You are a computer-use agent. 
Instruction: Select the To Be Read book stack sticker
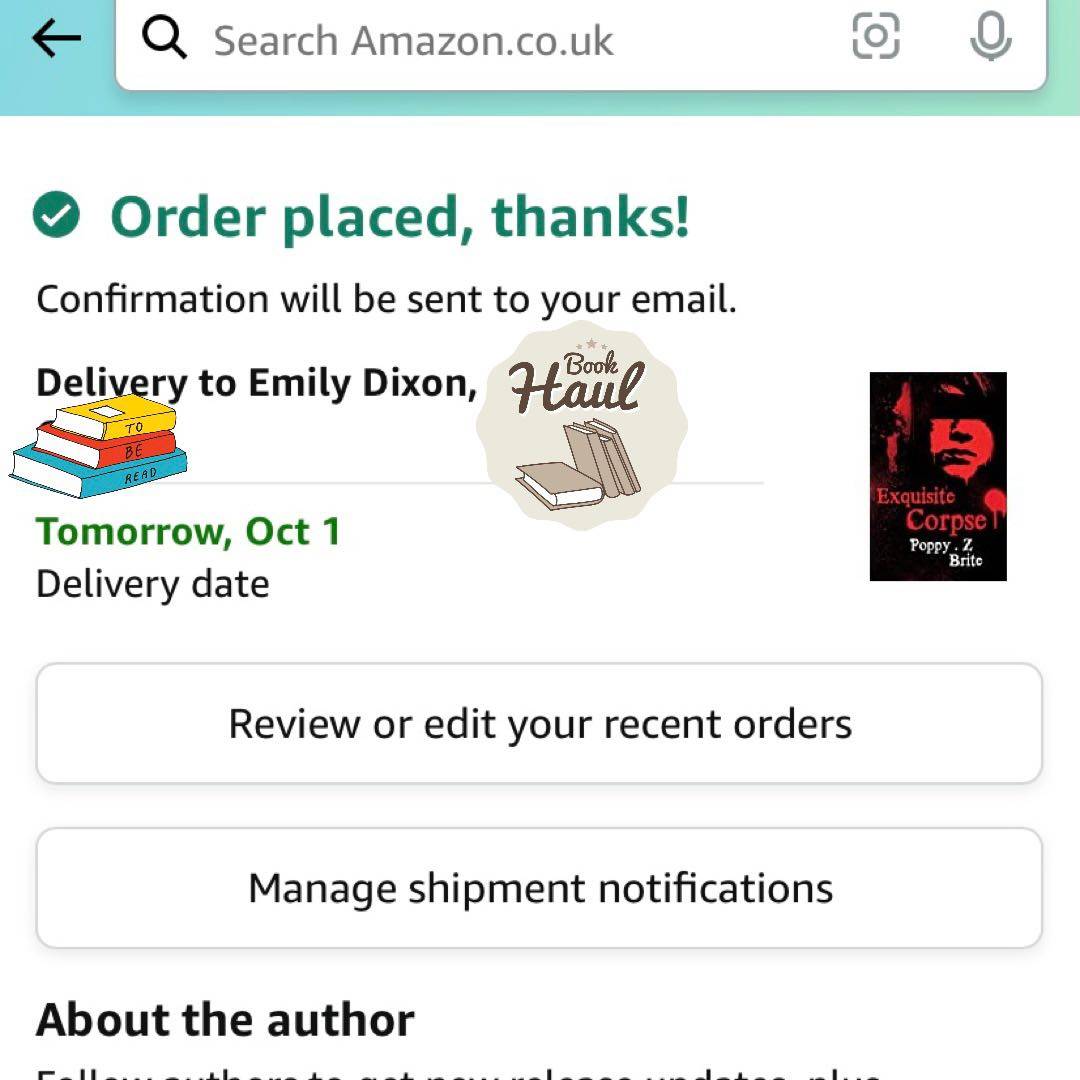tap(98, 446)
